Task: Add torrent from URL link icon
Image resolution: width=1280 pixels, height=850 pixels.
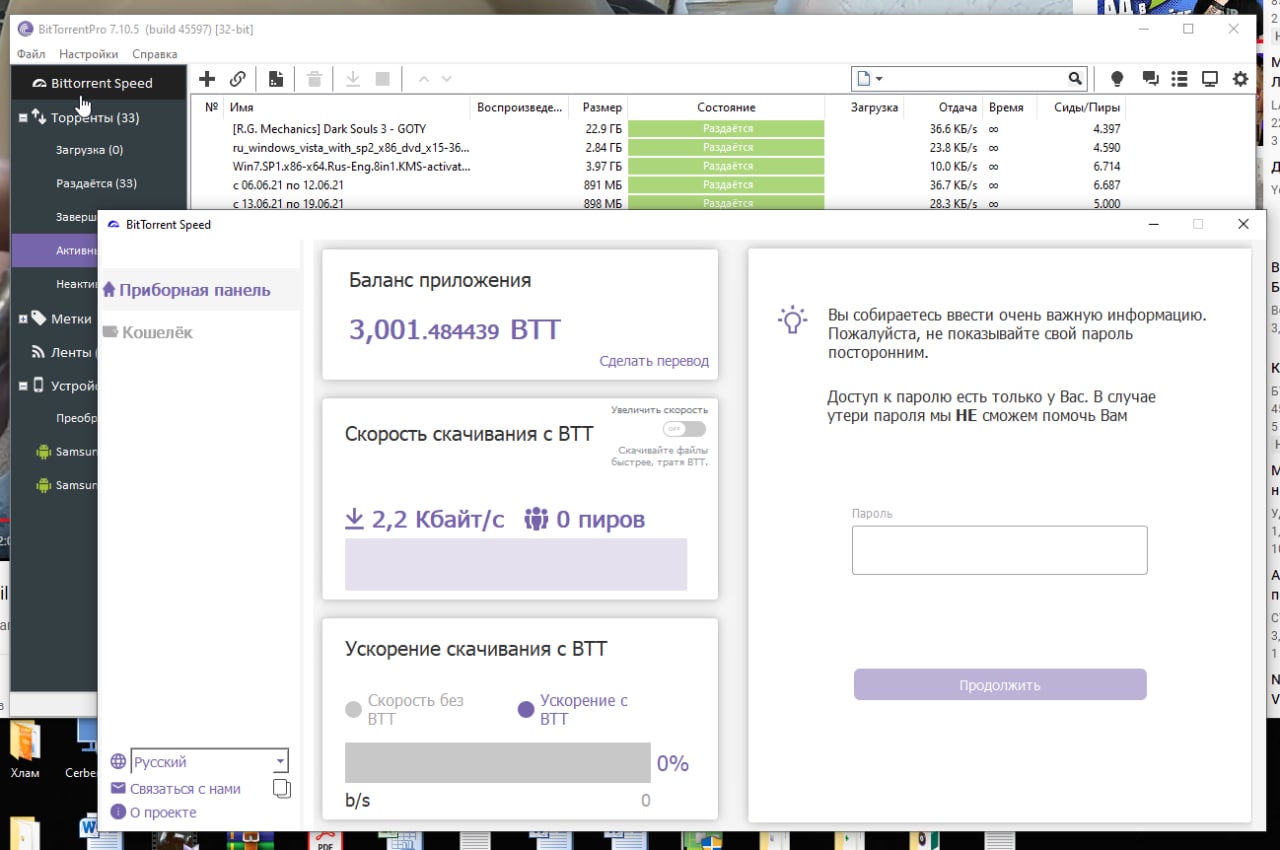Action: (238, 79)
